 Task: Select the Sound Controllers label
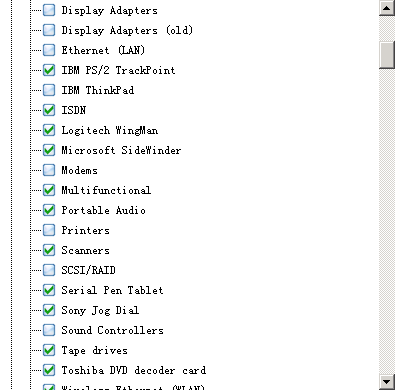[112, 330]
